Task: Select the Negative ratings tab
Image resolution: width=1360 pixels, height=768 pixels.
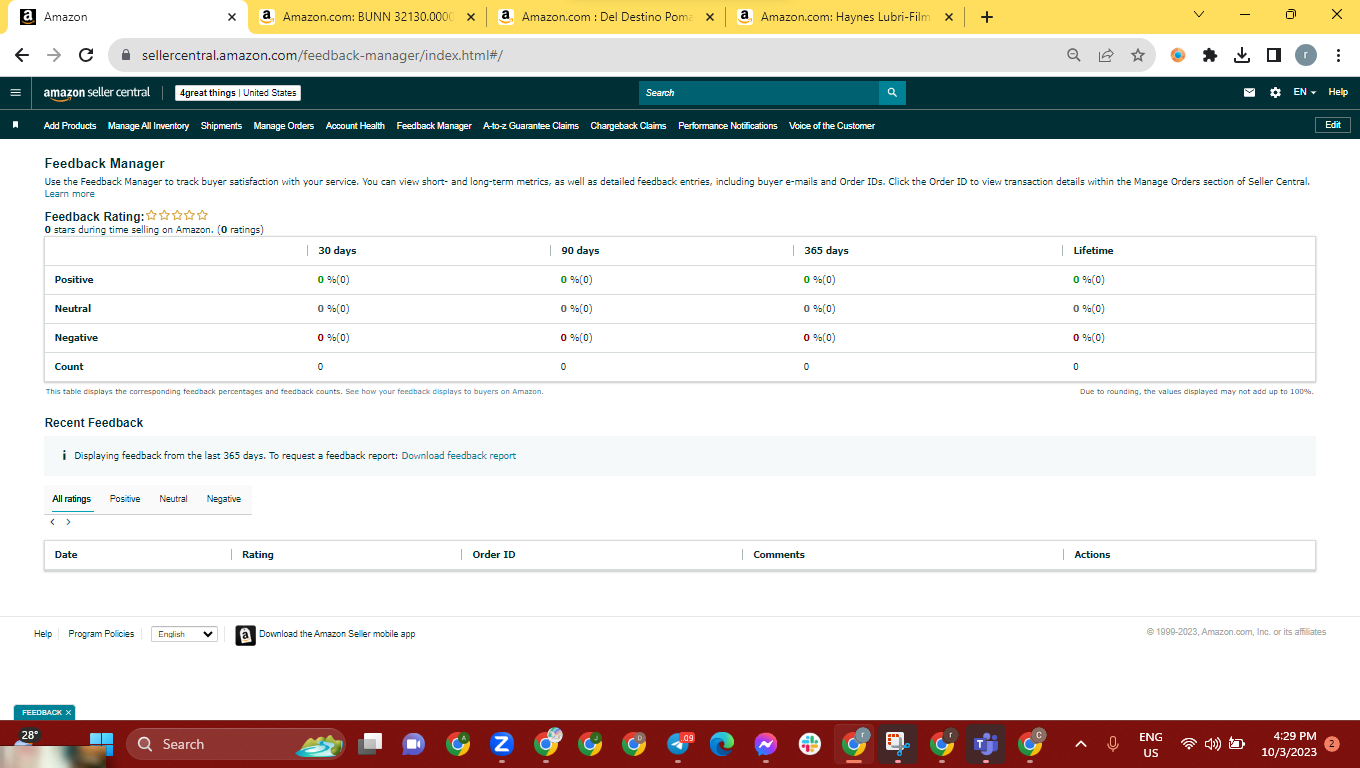Action: [224, 499]
